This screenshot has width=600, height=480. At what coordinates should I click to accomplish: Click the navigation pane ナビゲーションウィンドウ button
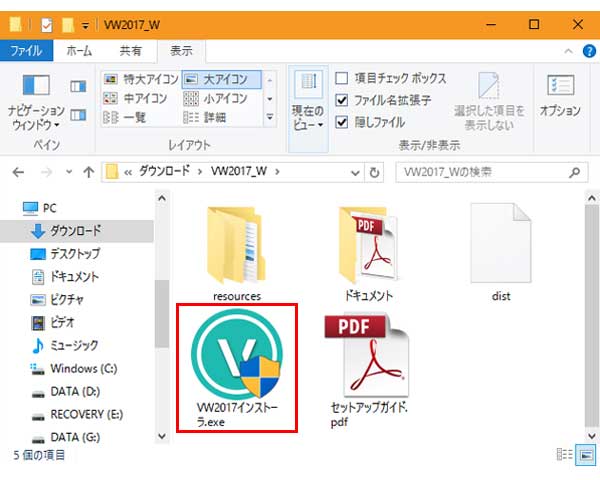tap(36, 102)
